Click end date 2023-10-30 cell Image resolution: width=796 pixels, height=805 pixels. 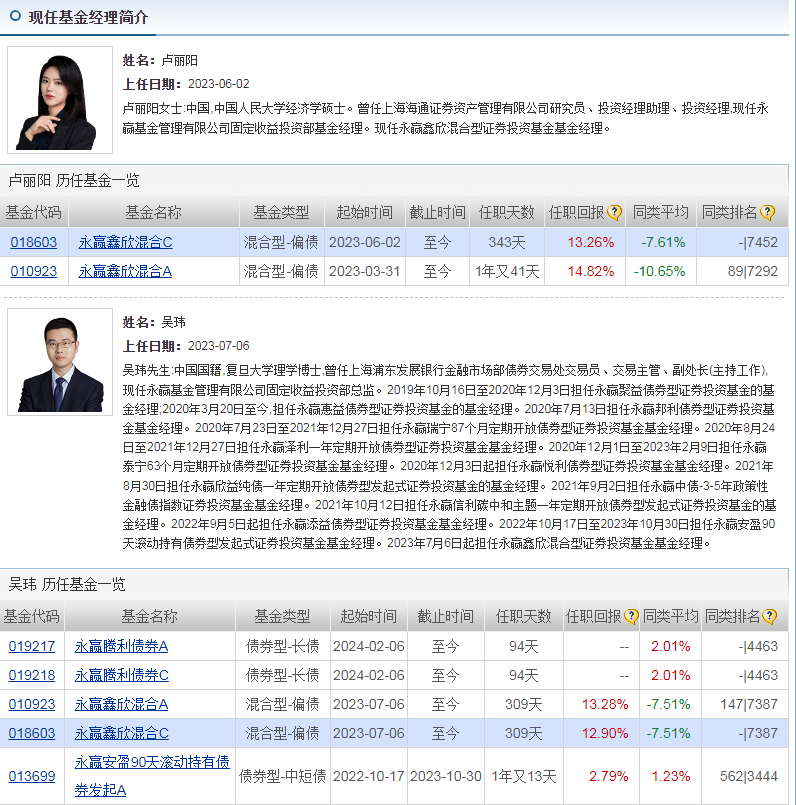tap(446, 776)
